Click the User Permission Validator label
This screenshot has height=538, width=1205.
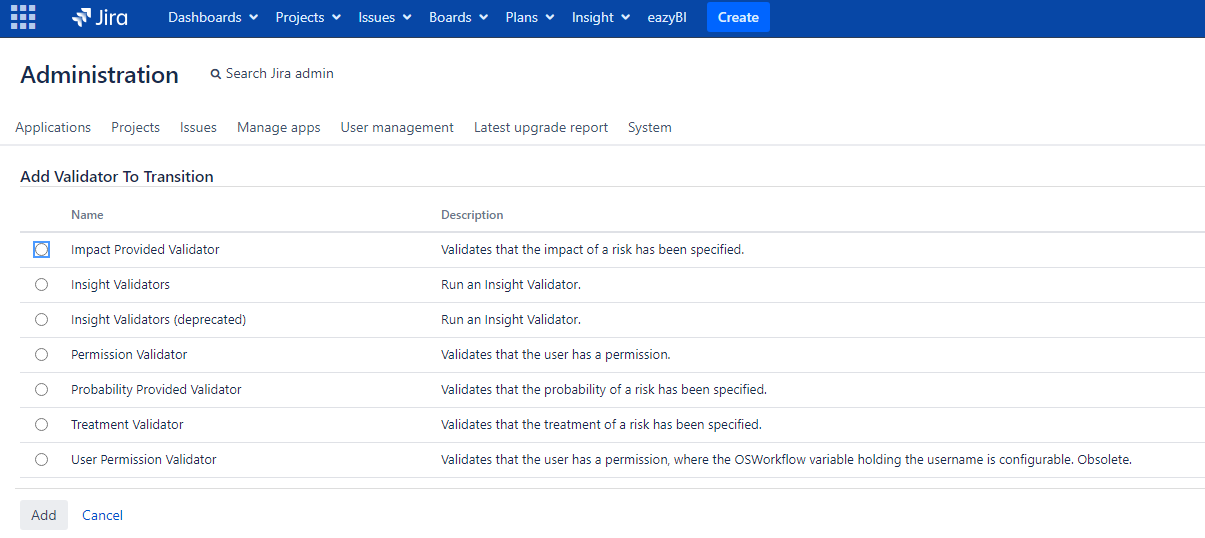[144, 460]
